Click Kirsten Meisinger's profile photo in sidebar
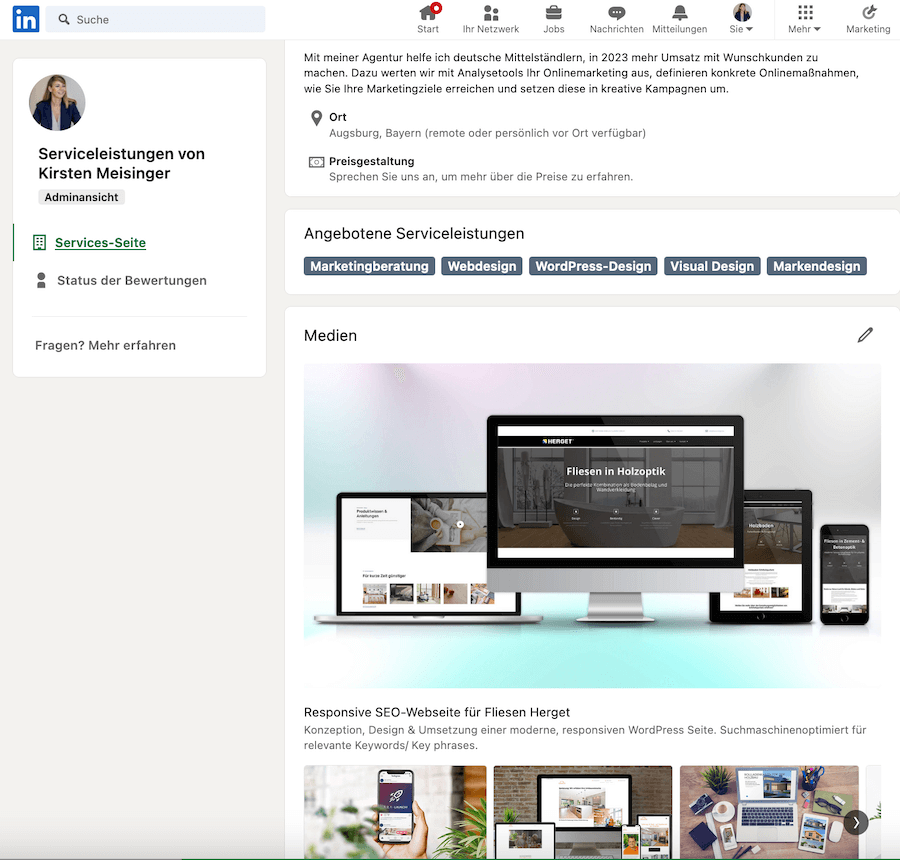Screen dimensions: 900x860 (57, 103)
